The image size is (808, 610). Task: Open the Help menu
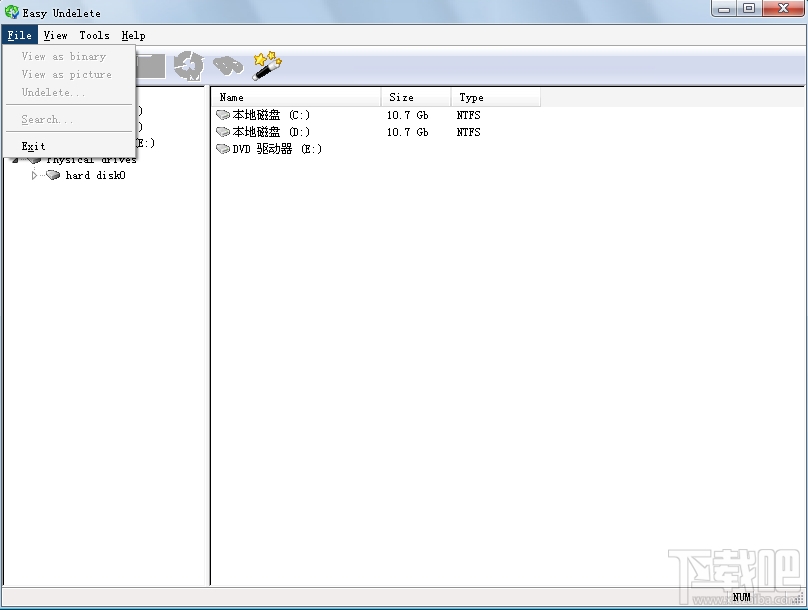[132, 35]
